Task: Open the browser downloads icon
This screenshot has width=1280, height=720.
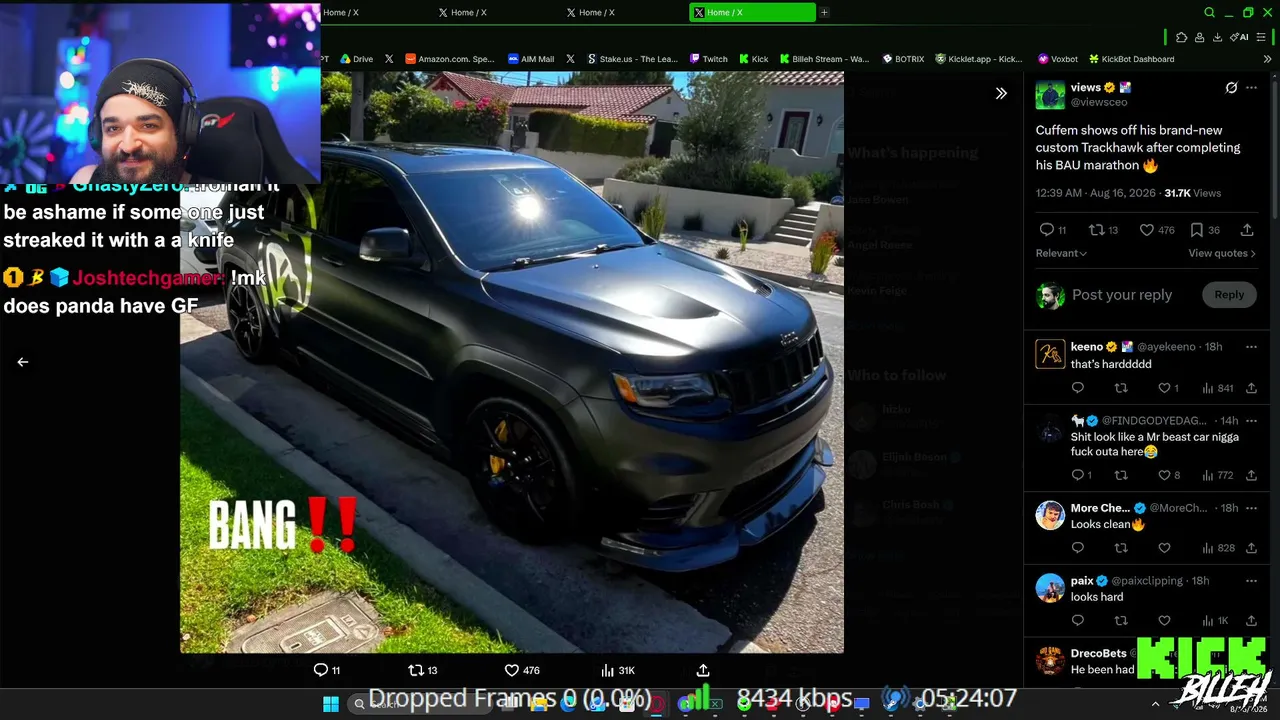Action: (x=1217, y=37)
